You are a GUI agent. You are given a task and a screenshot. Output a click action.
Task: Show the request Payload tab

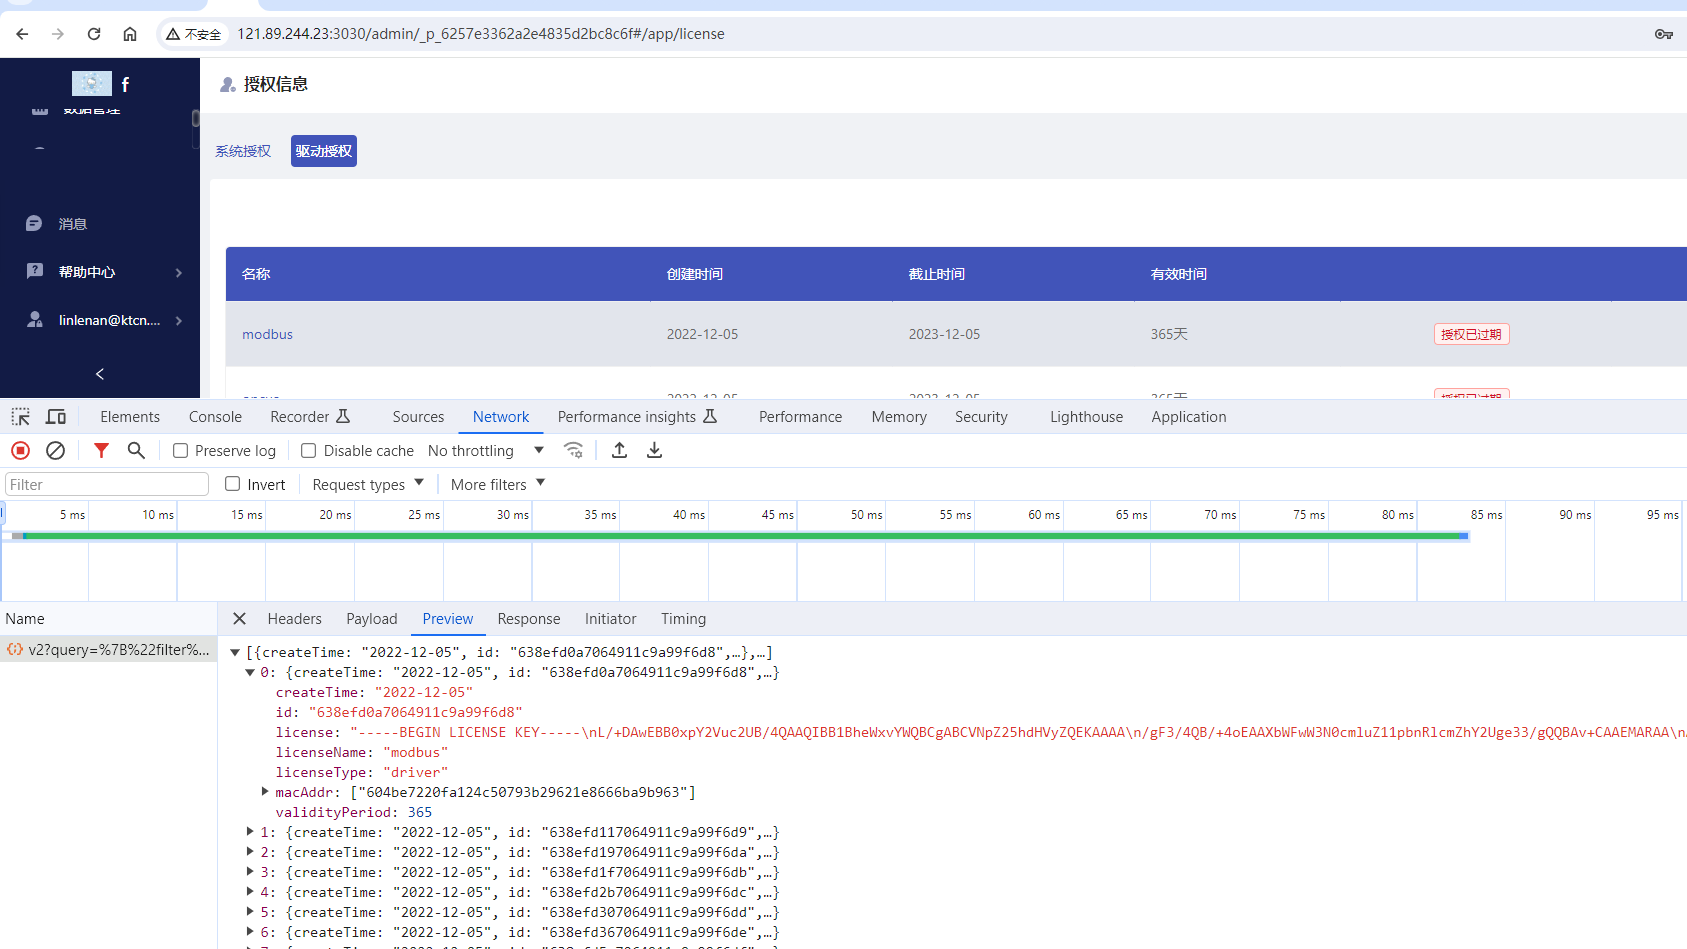372,619
